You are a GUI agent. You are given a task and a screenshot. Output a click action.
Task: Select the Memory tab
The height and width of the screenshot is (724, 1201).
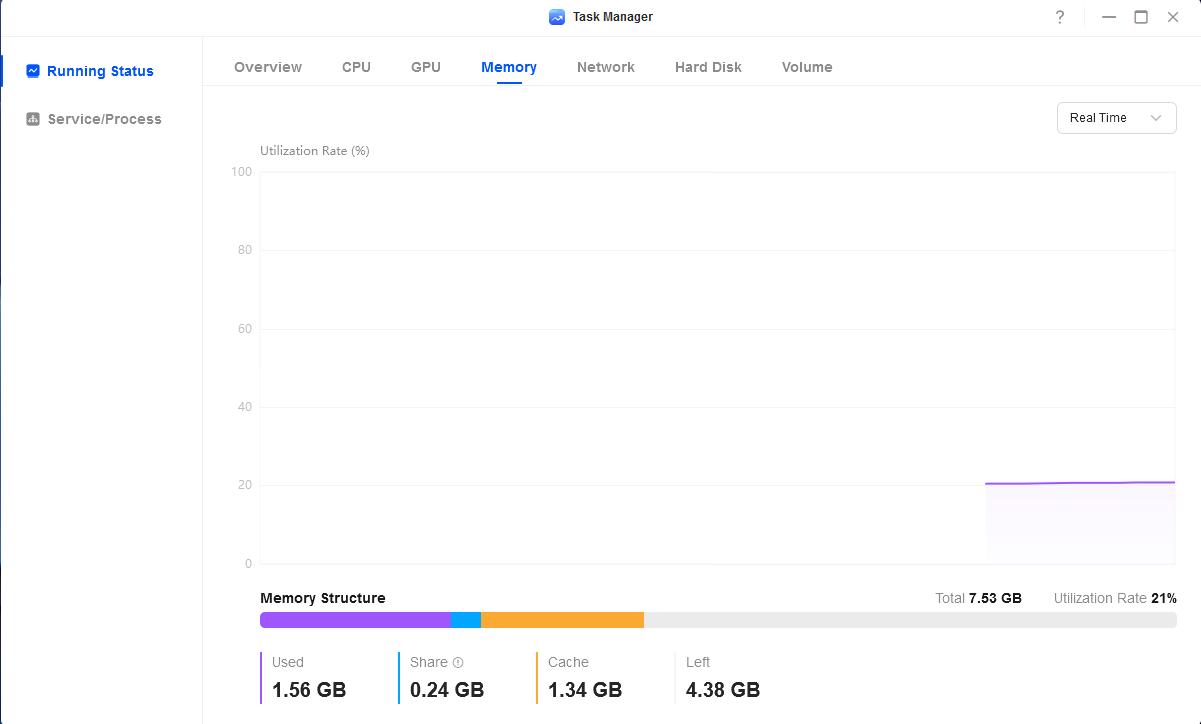509,67
